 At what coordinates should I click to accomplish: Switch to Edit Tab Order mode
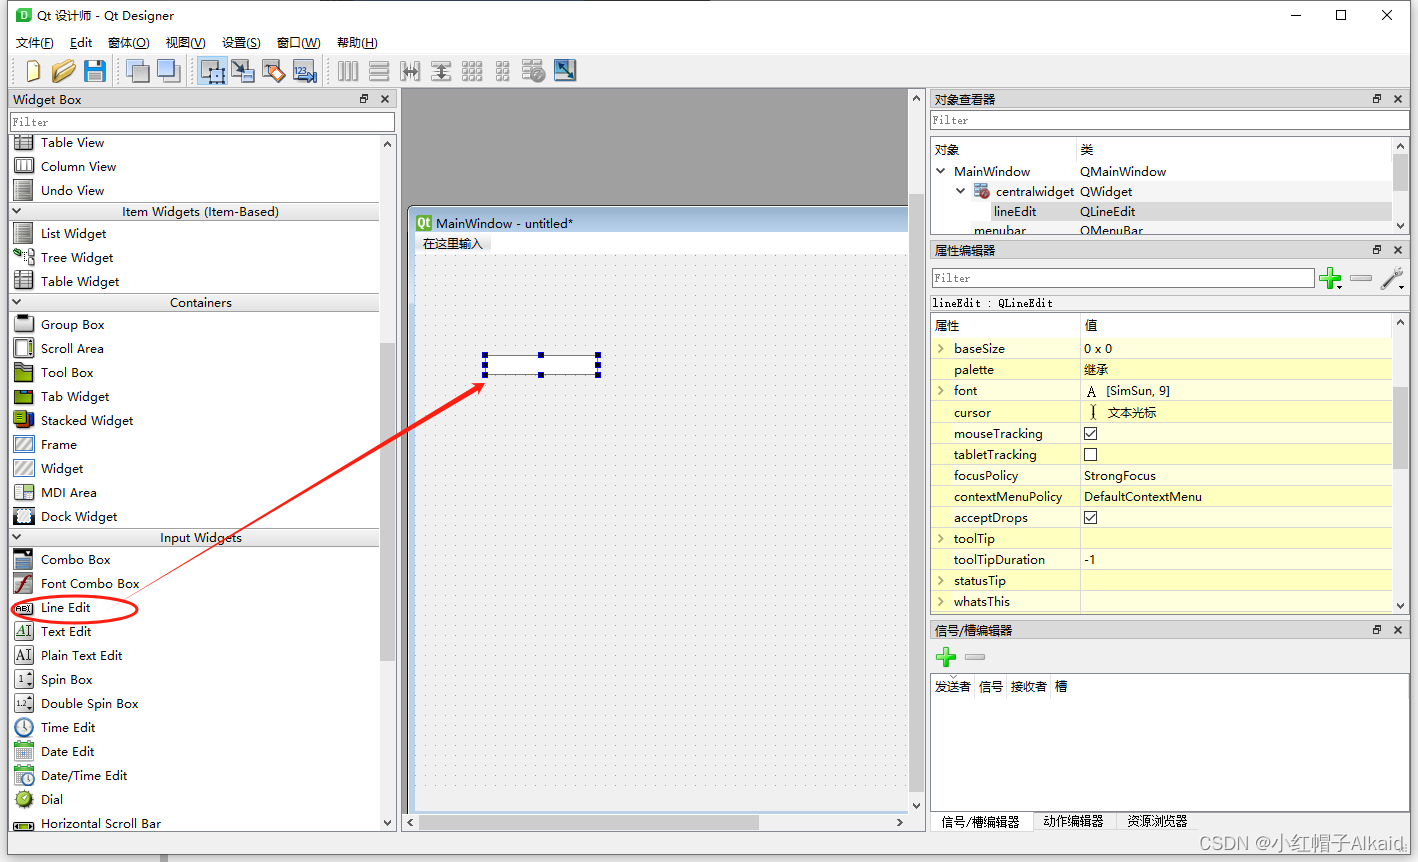305,71
